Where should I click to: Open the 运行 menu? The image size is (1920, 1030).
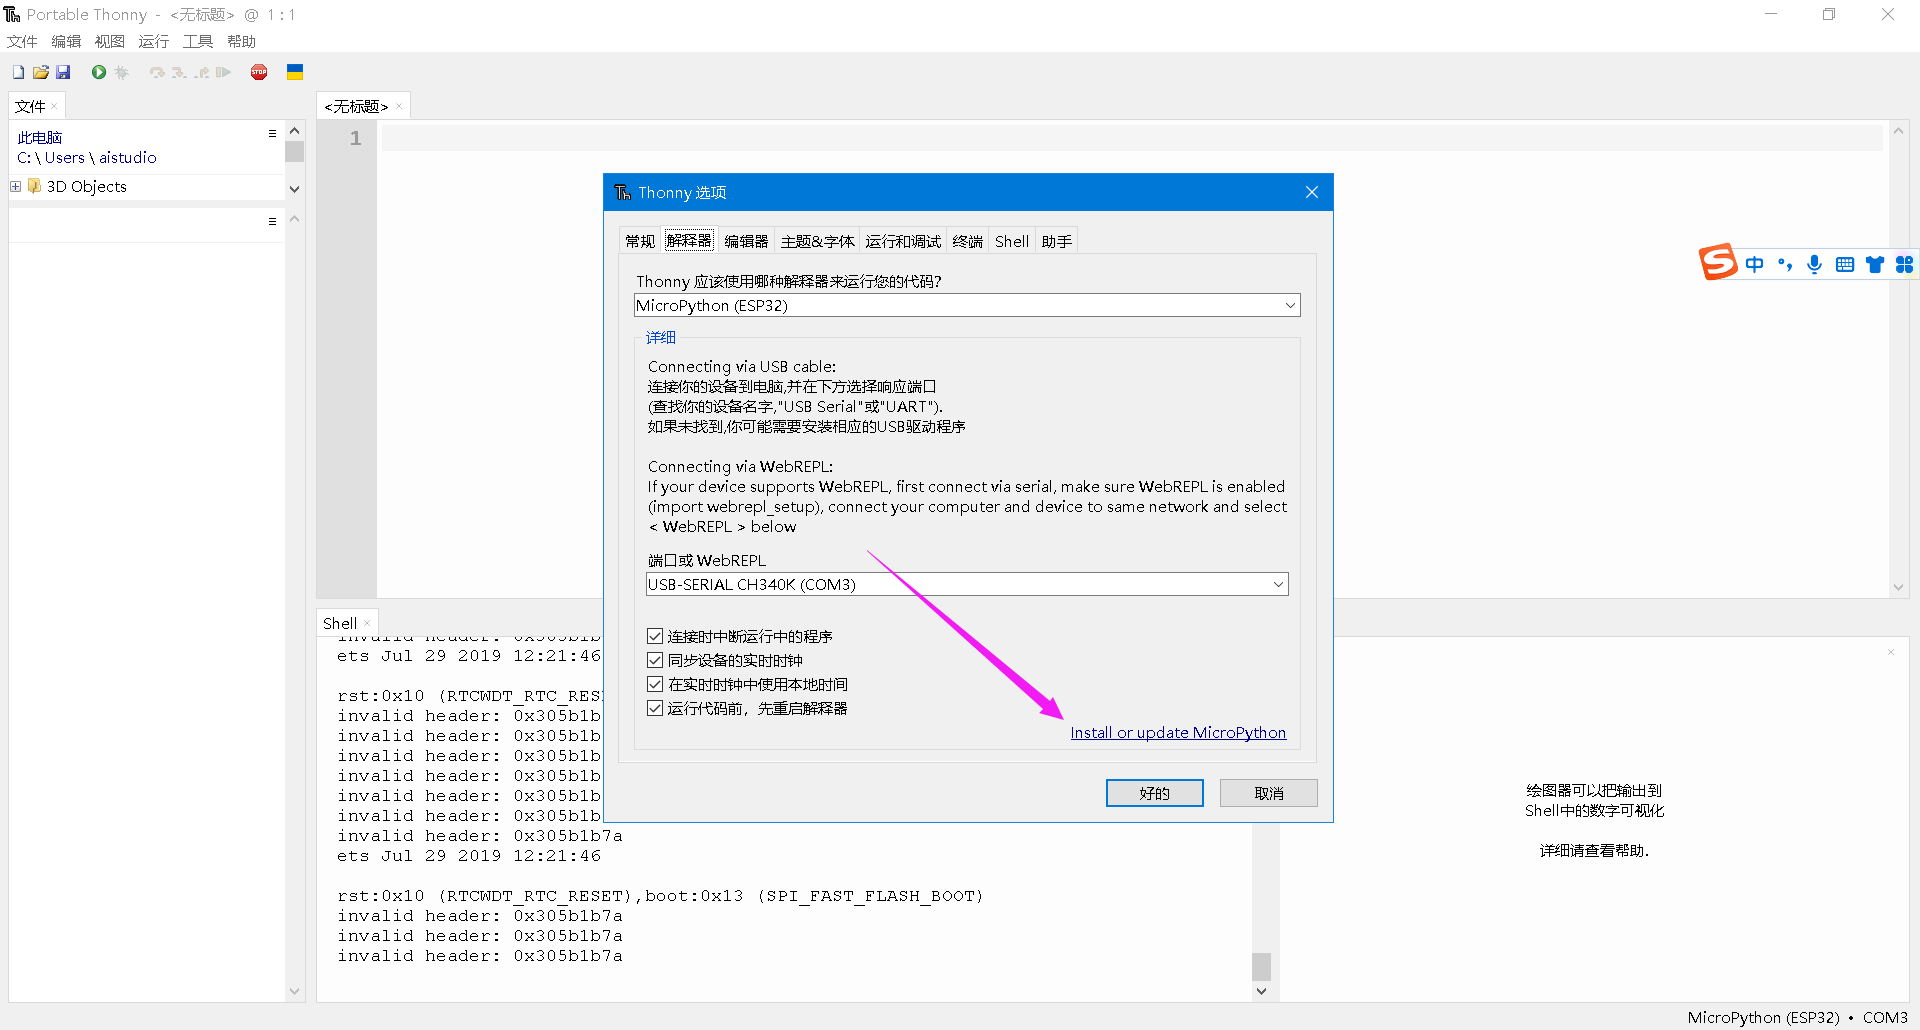(154, 41)
